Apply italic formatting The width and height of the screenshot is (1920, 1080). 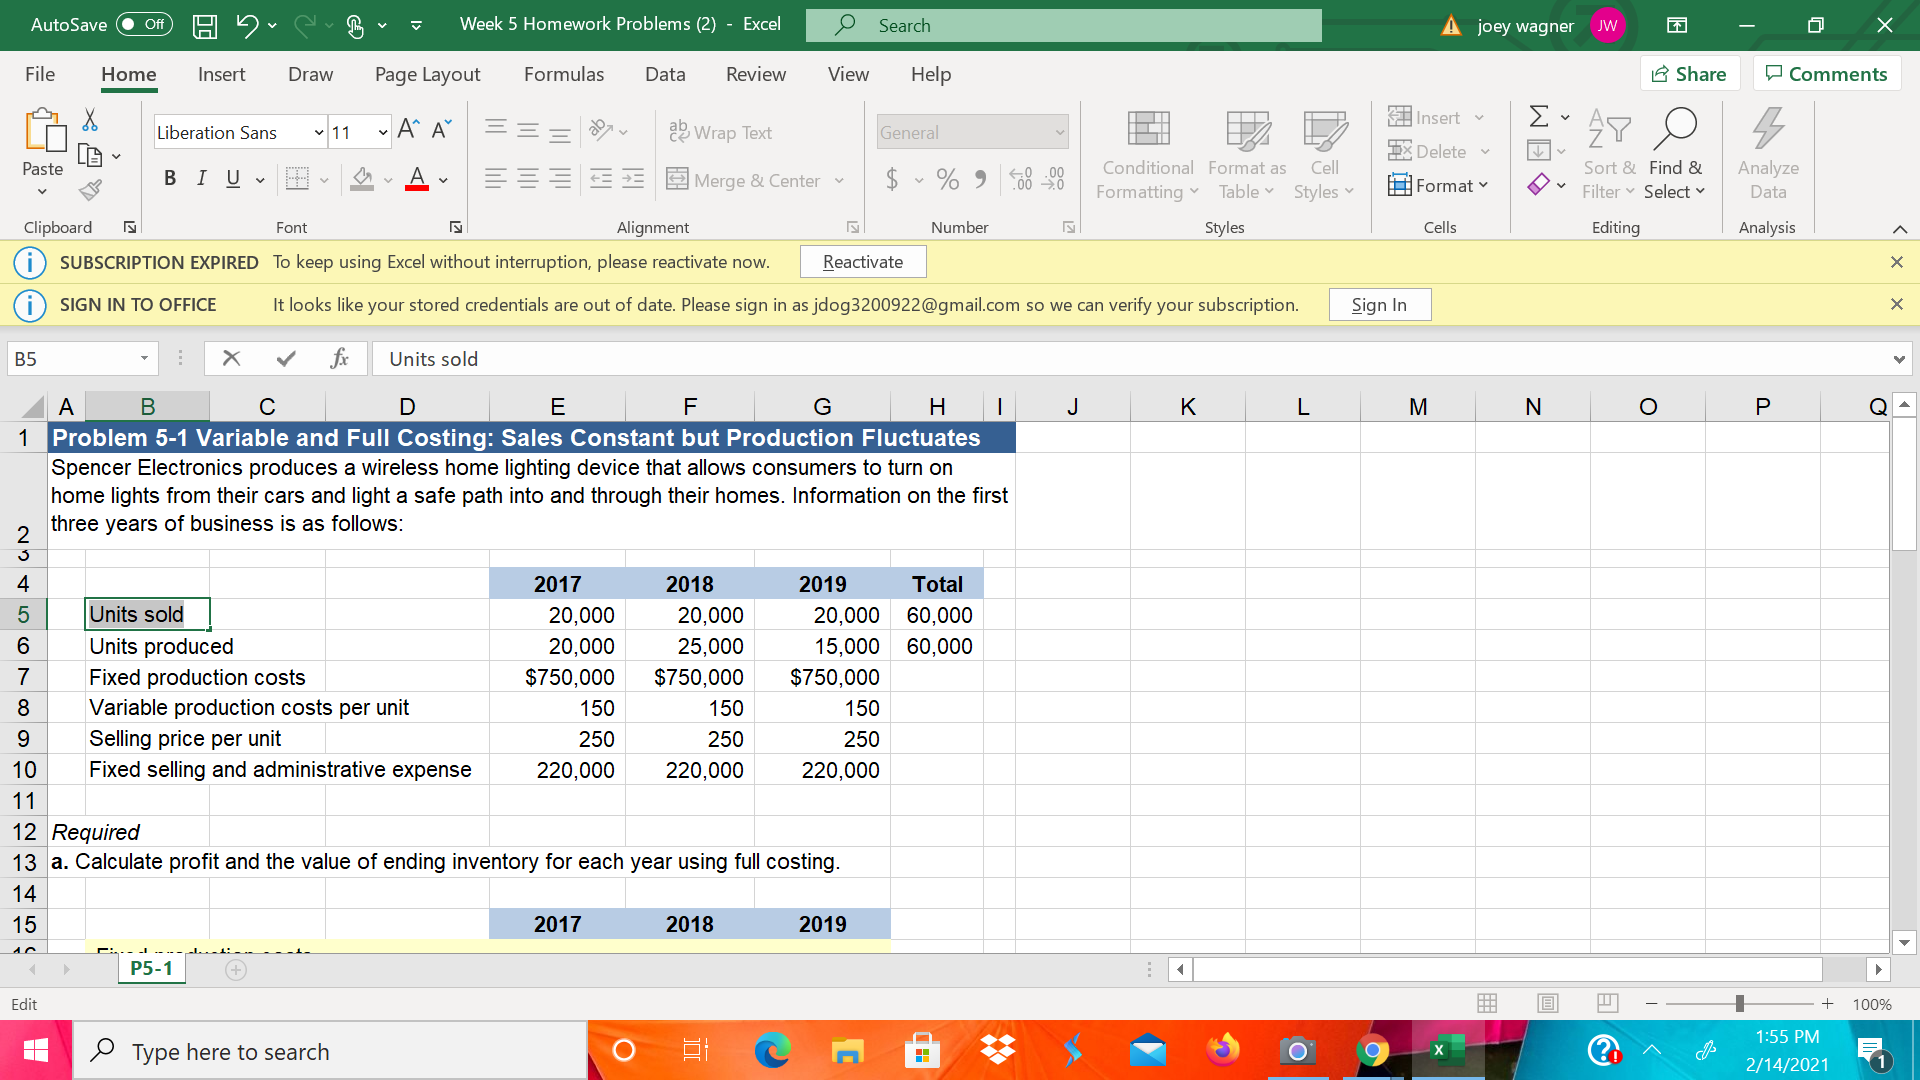(201, 178)
